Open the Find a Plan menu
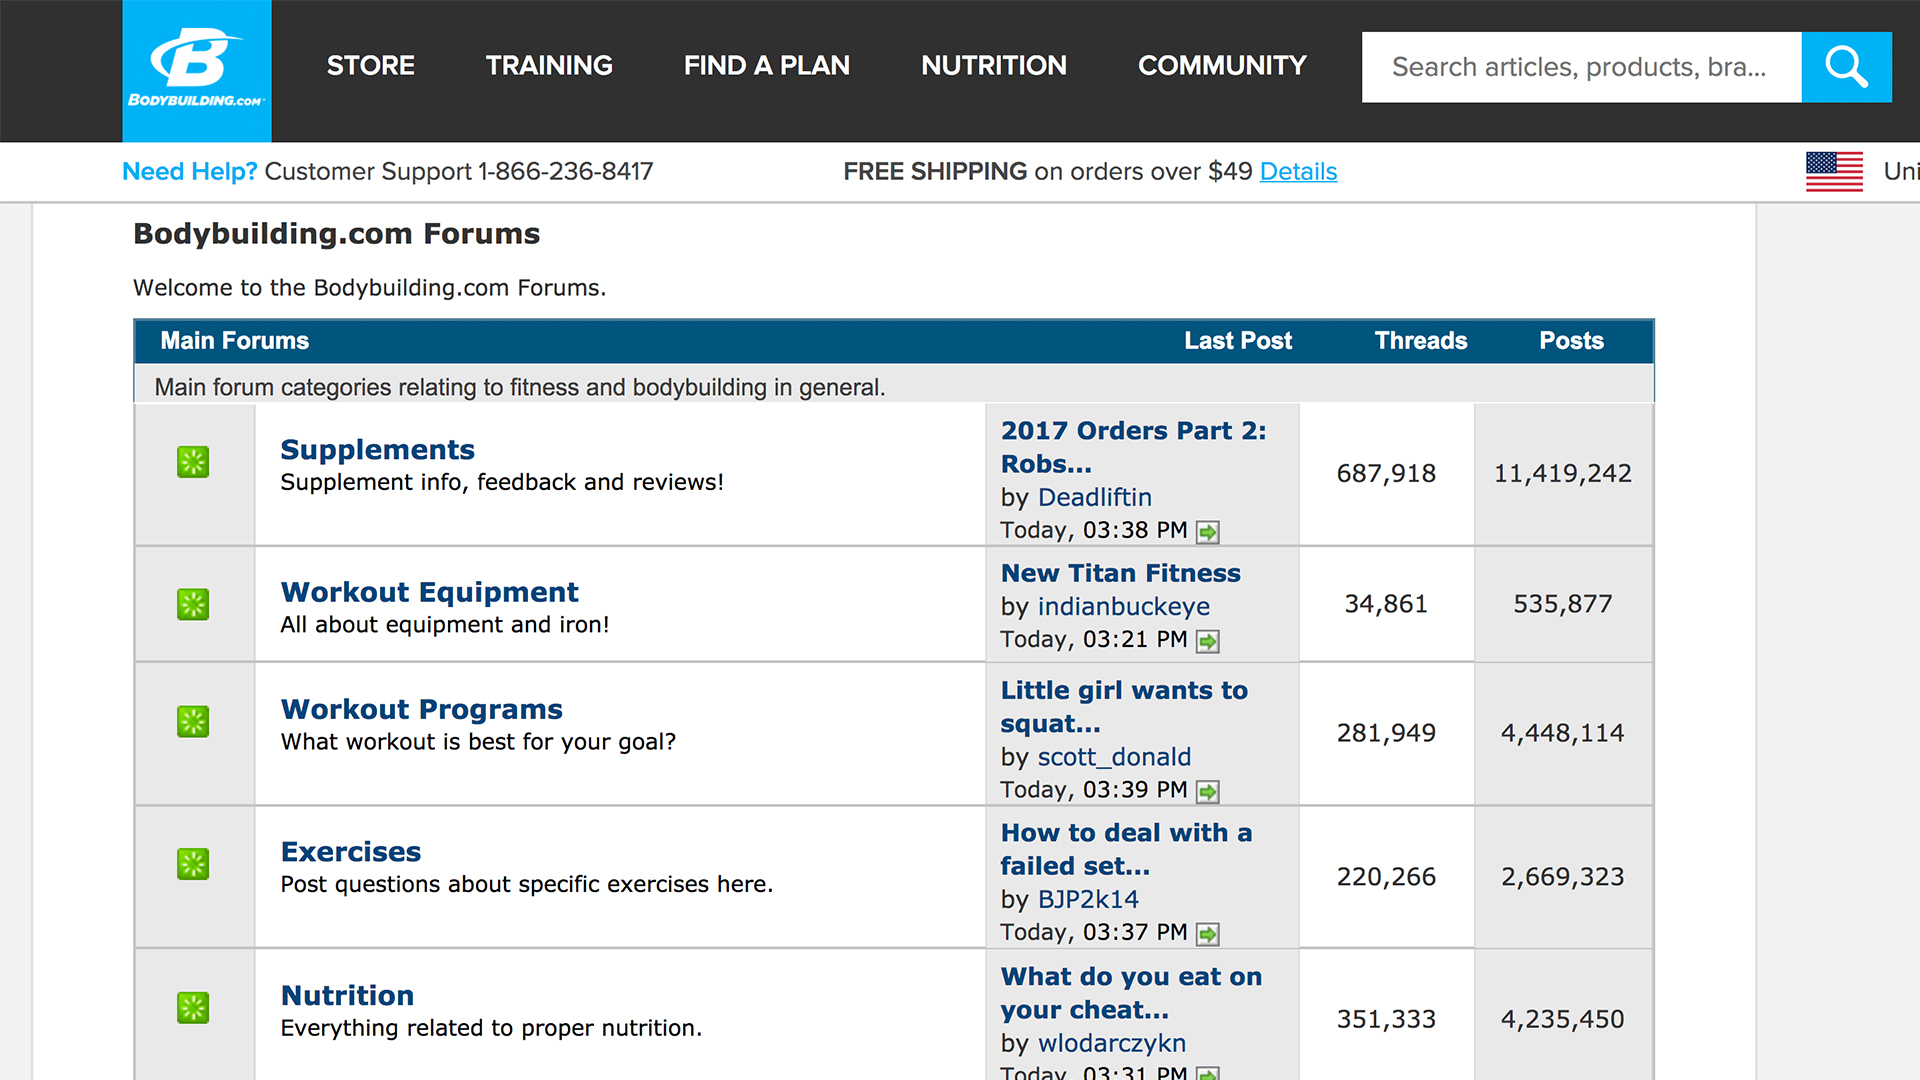Screen dimensions: 1920x1080 pyautogui.click(x=766, y=66)
